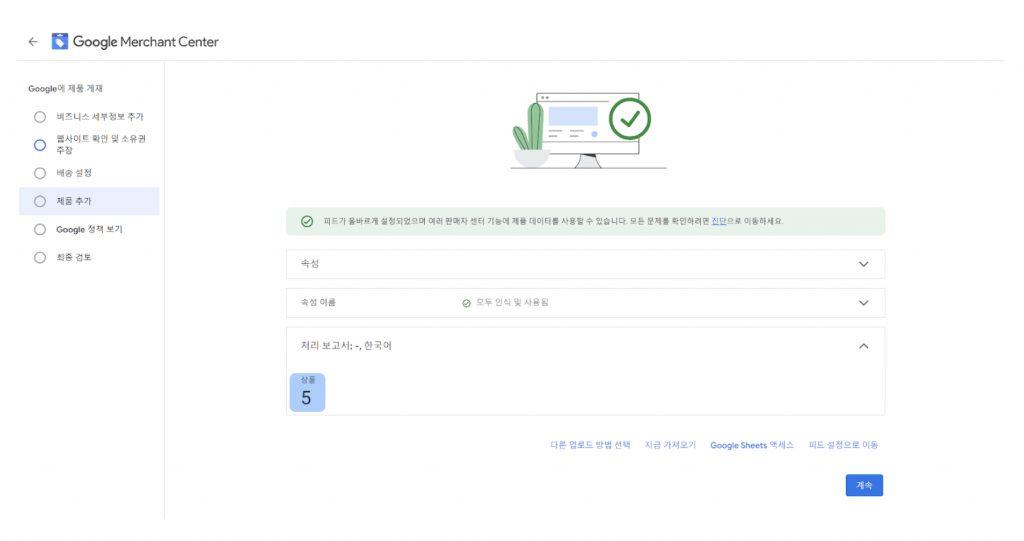Click the Google에 제품 게재 sidebar heading

click(x=65, y=88)
